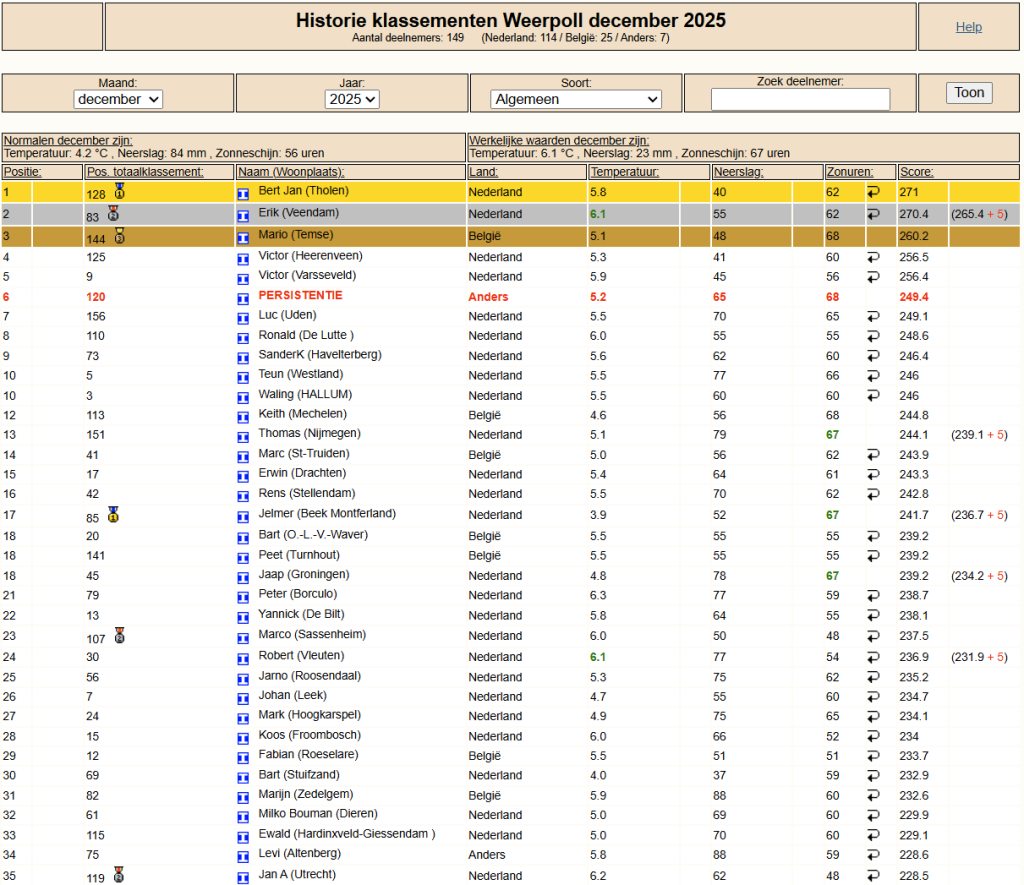Sort by Pos. totaalklassement header
The image size is (1024, 885).
[145, 172]
